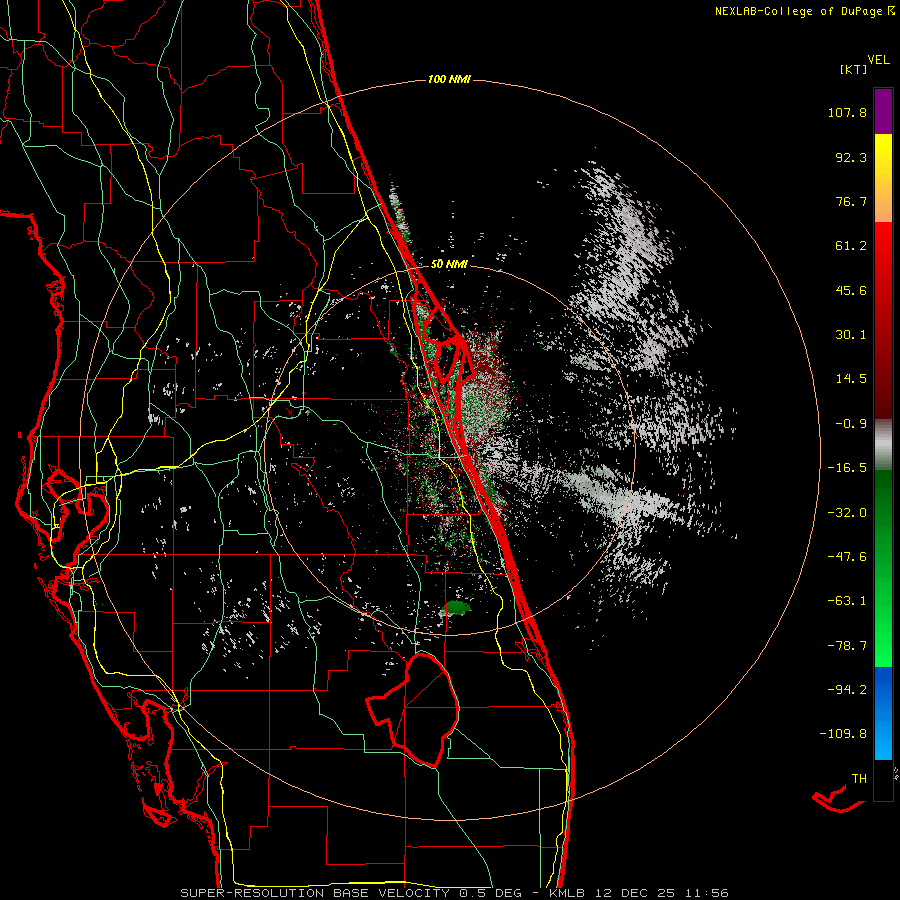The width and height of the screenshot is (900, 900).
Task: Click the blue segment of velocity color bar
Action: [883, 713]
